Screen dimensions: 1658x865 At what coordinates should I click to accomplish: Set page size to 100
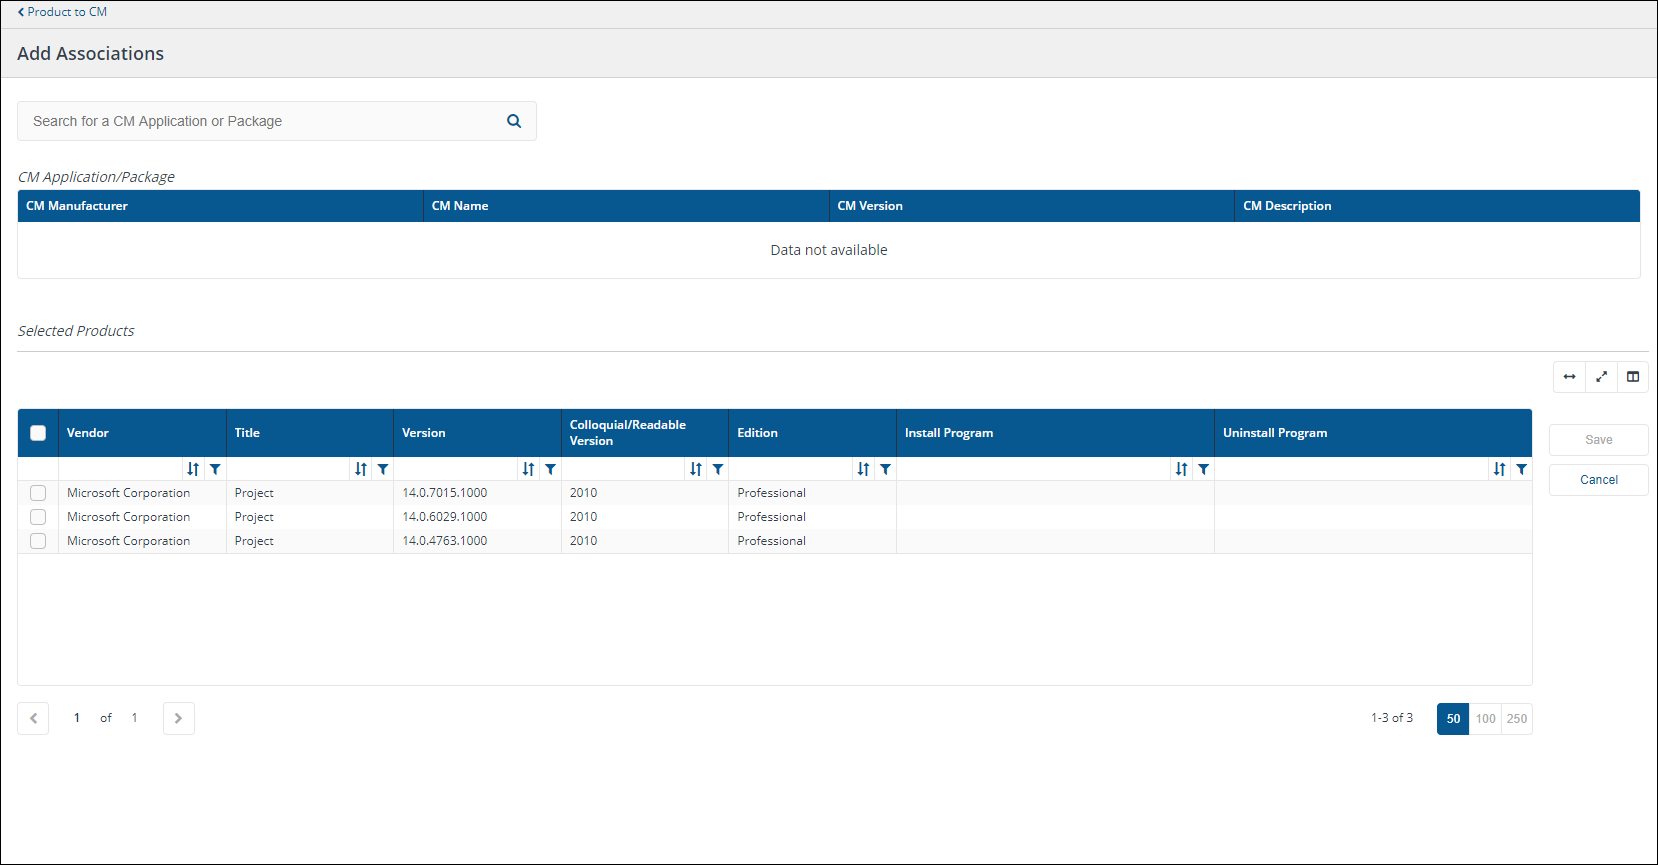click(x=1485, y=719)
